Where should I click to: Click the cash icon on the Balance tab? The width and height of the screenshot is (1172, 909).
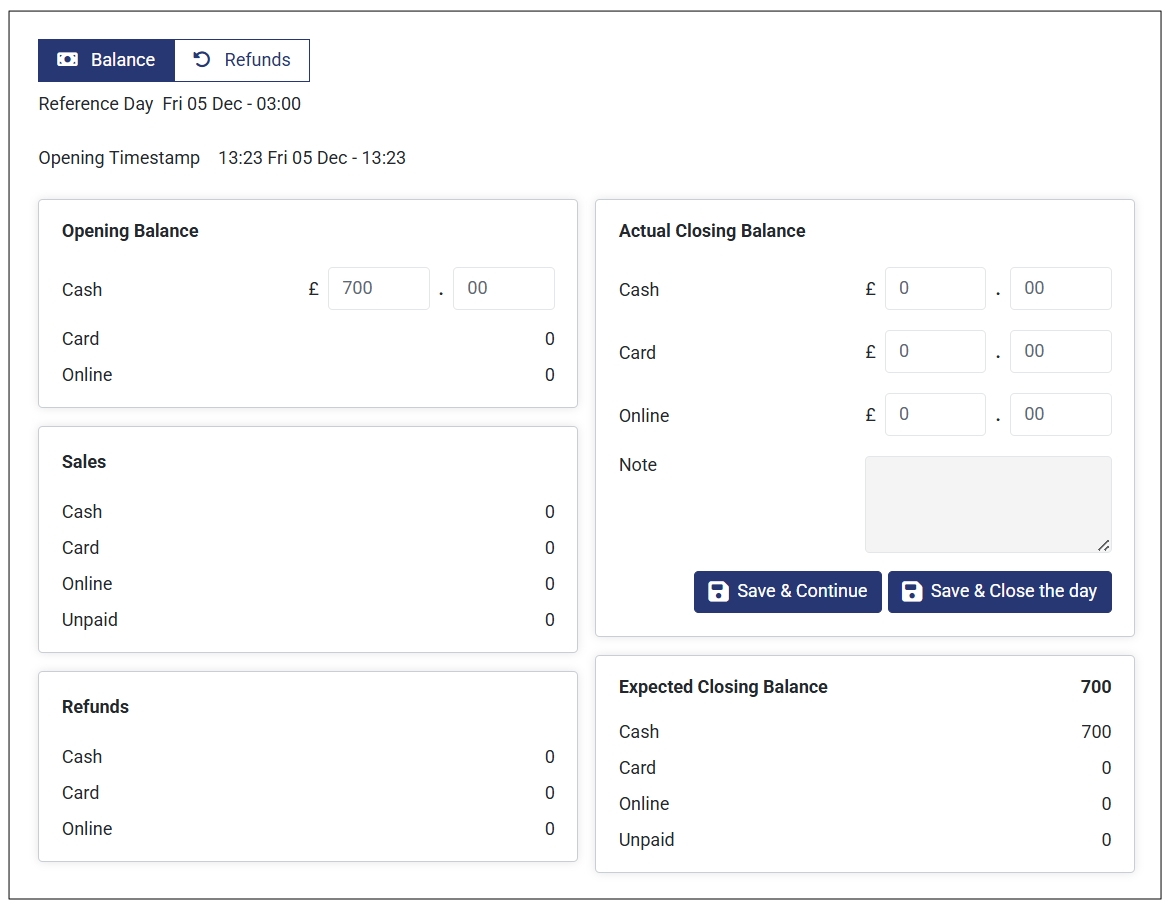pyautogui.click(x=67, y=60)
